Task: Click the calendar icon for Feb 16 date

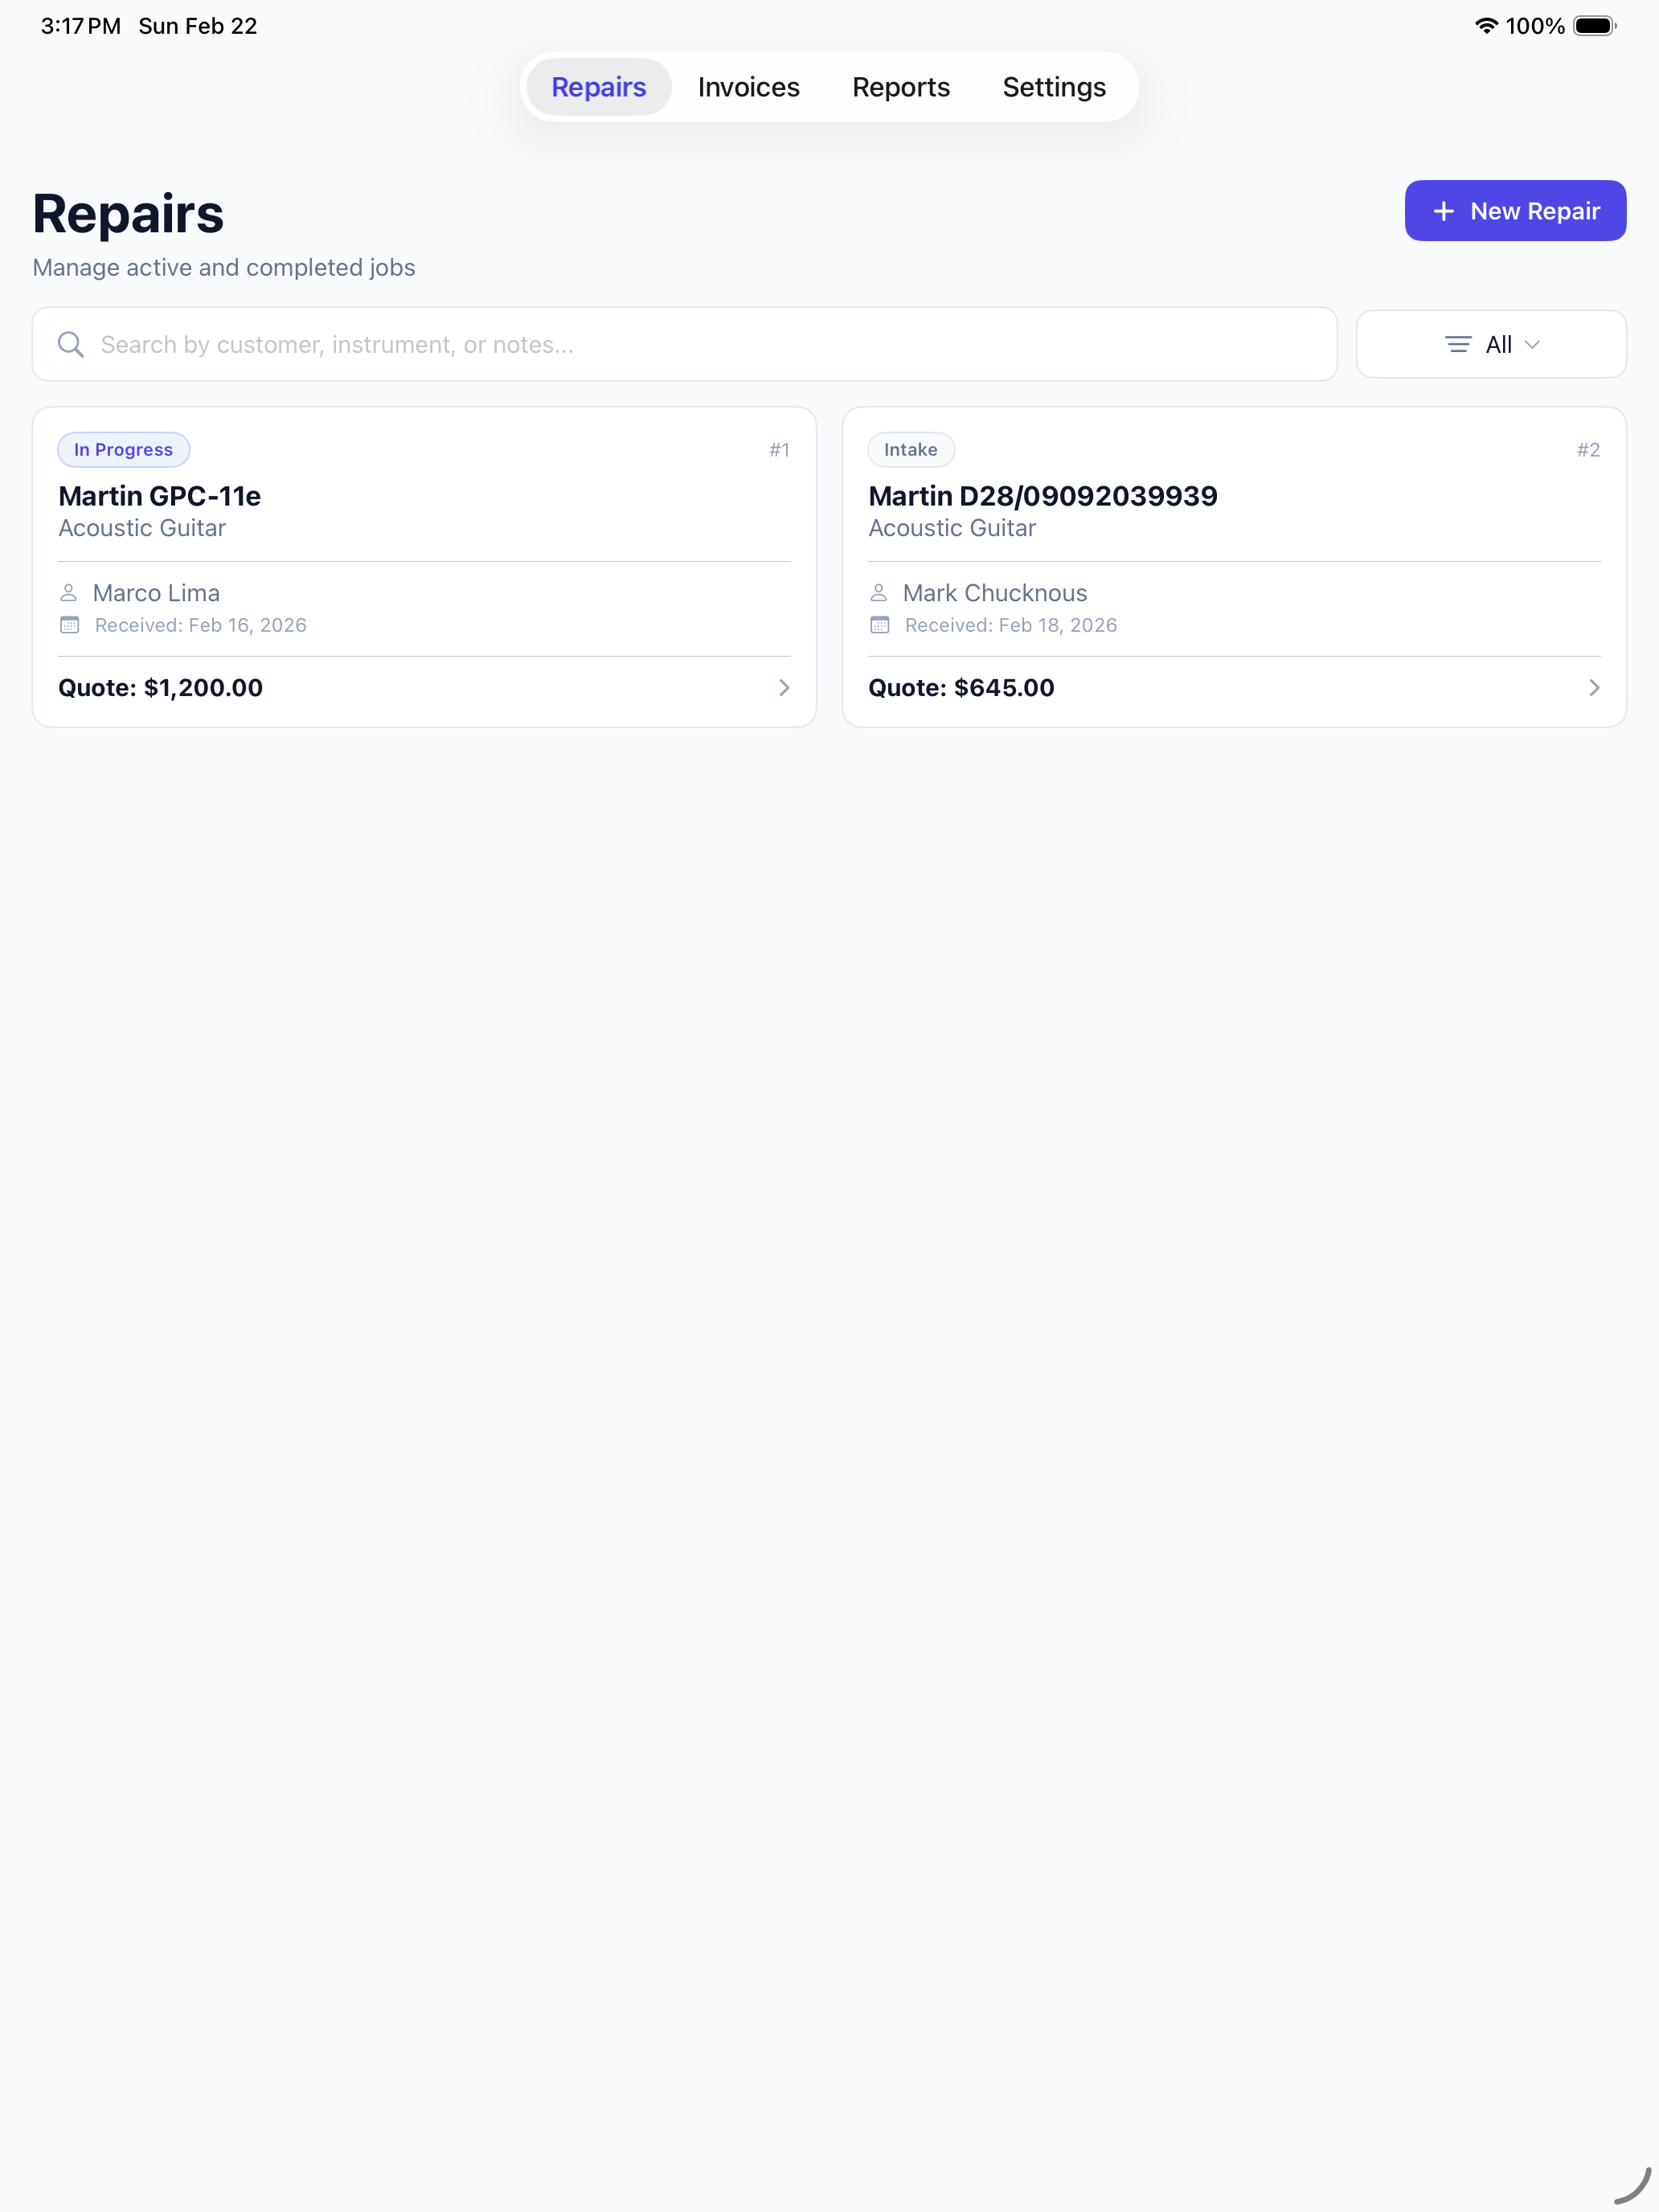Action: 70,624
